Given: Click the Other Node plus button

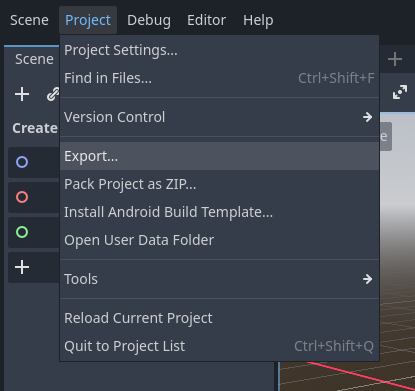Looking at the screenshot, I should [34, 267].
